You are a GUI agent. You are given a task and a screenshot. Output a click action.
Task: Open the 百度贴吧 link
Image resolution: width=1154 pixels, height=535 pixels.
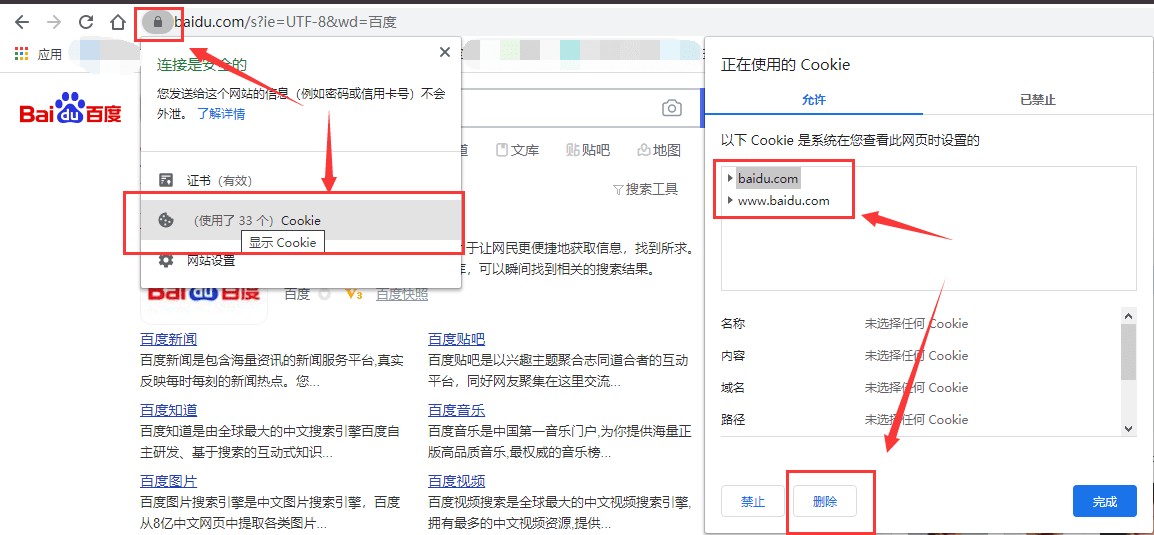[457, 339]
